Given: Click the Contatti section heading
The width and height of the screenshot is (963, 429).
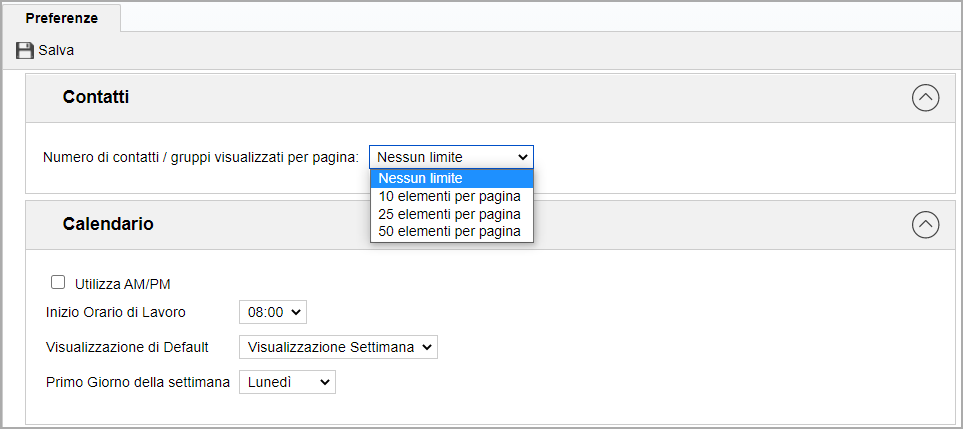Looking at the screenshot, I should [x=96, y=97].
